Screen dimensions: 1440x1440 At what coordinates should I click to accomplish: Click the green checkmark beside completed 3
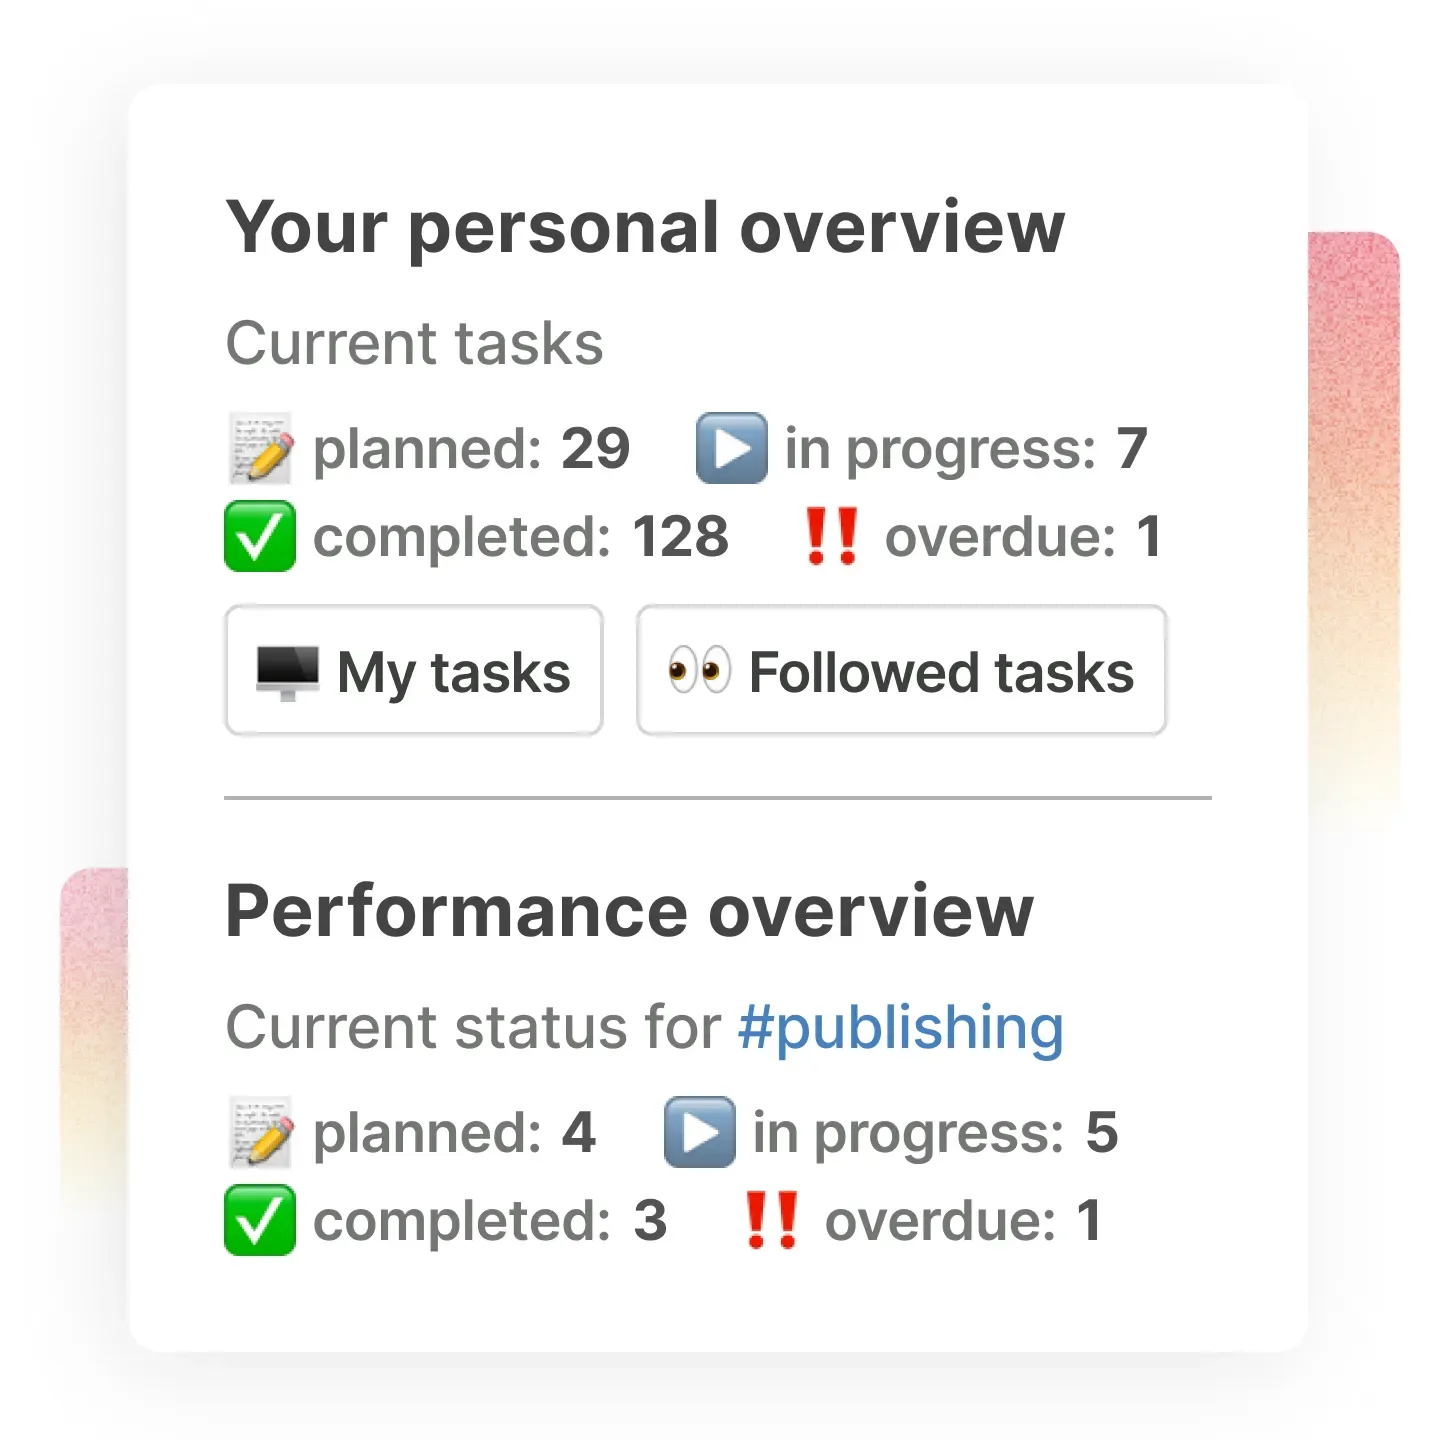point(260,1221)
